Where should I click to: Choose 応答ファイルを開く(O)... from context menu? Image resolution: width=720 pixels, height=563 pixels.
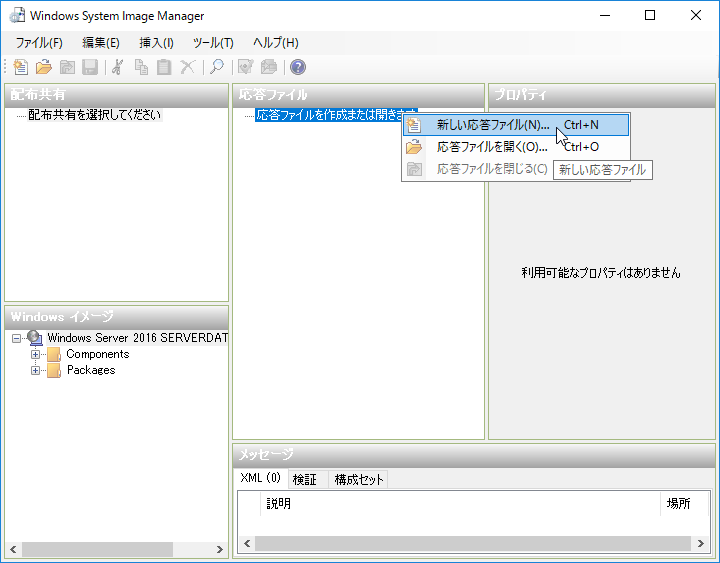(x=516, y=147)
